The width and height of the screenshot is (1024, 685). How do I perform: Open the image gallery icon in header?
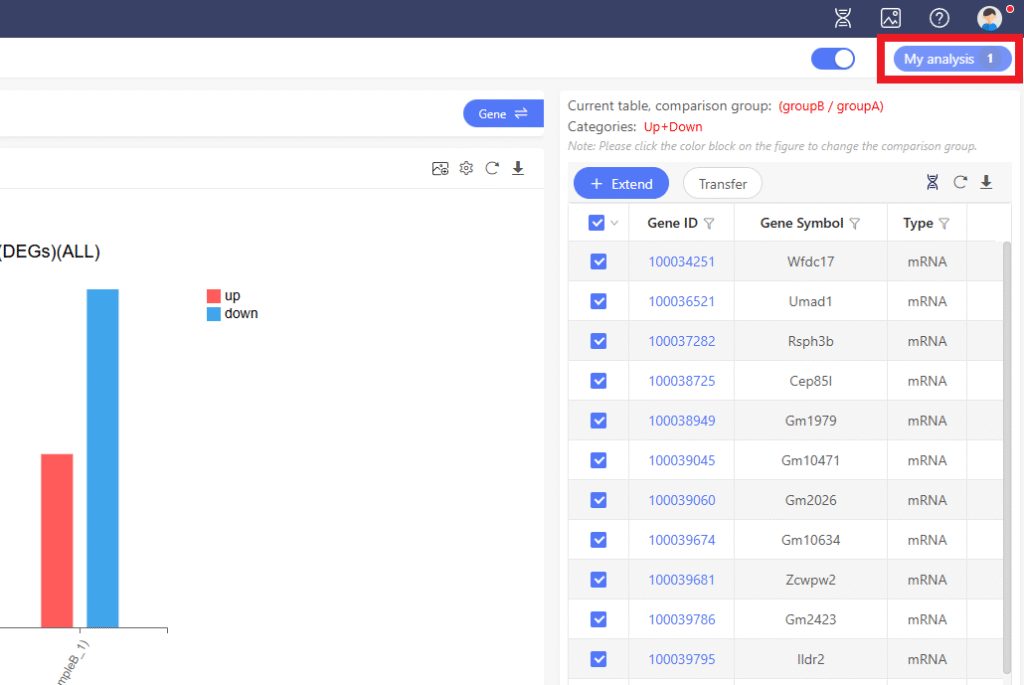891,18
